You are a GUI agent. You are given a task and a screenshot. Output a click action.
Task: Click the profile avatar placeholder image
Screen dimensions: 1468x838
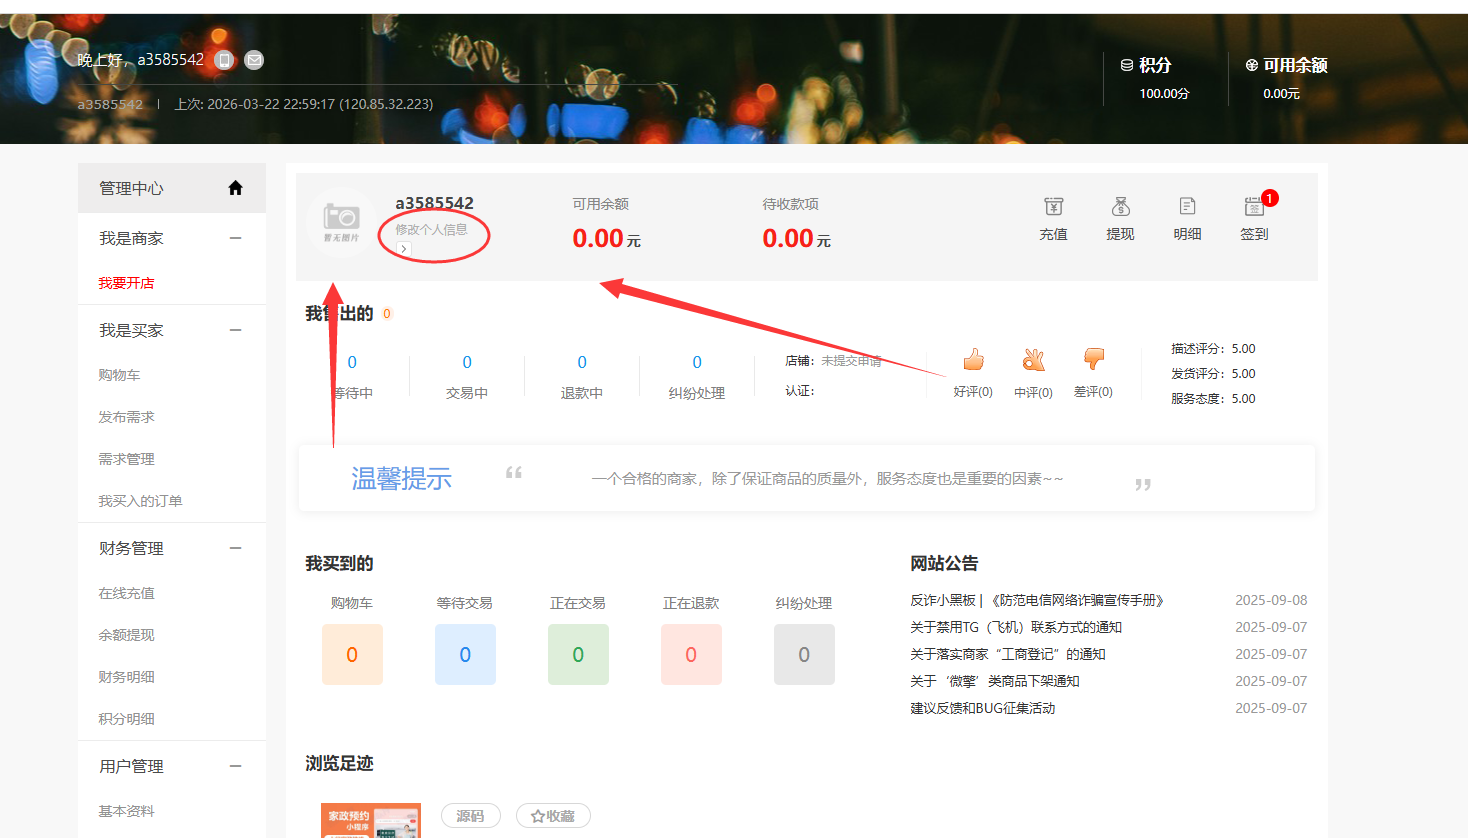click(x=341, y=221)
